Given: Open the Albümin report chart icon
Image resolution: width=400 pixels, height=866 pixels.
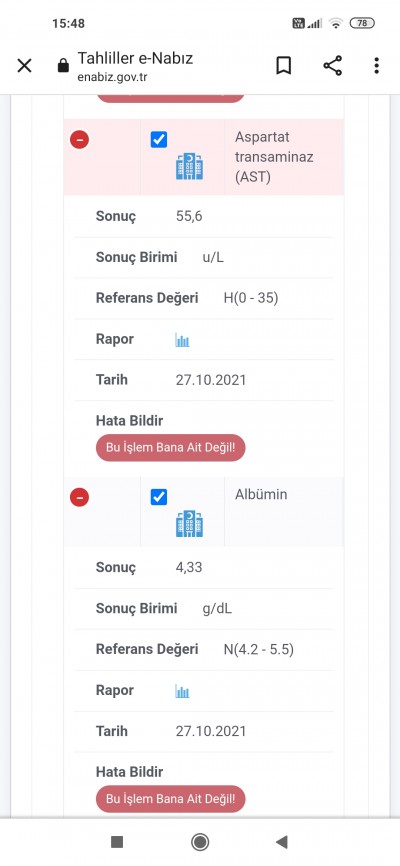Looking at the screenshot, I should click(x=182, y=691).
